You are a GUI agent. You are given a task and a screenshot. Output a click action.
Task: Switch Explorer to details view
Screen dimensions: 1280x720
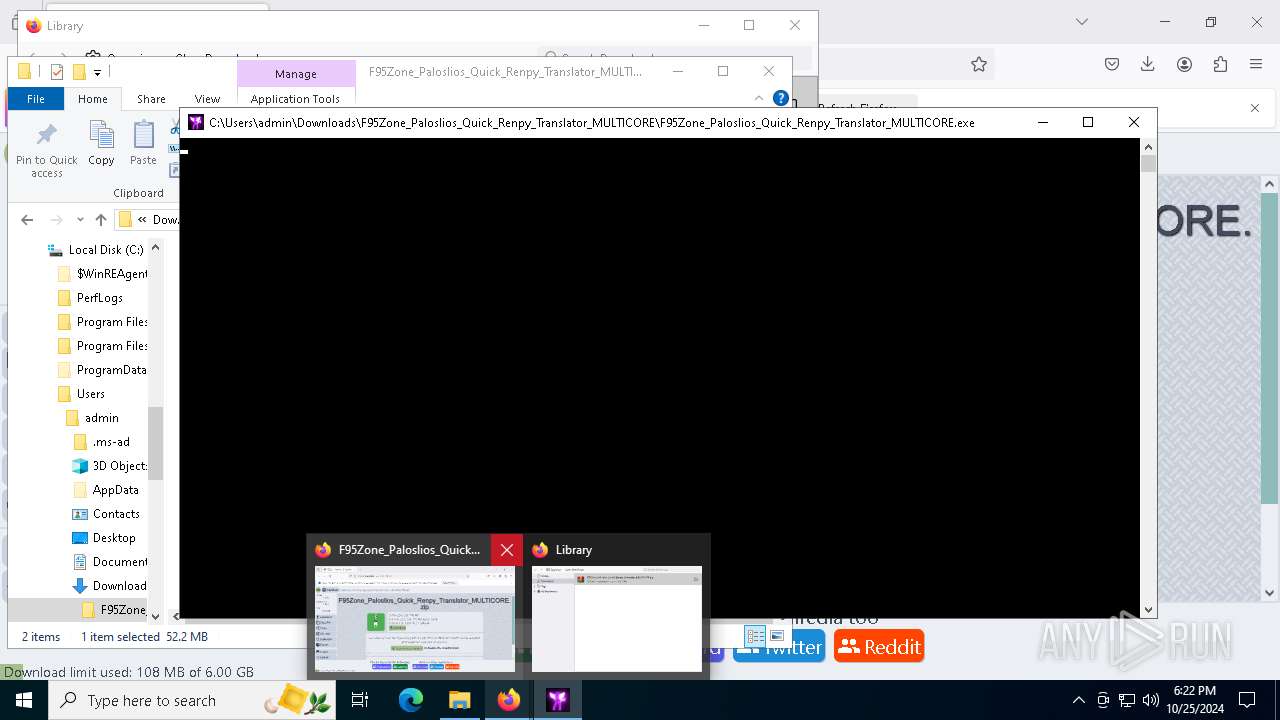[756, 636]
